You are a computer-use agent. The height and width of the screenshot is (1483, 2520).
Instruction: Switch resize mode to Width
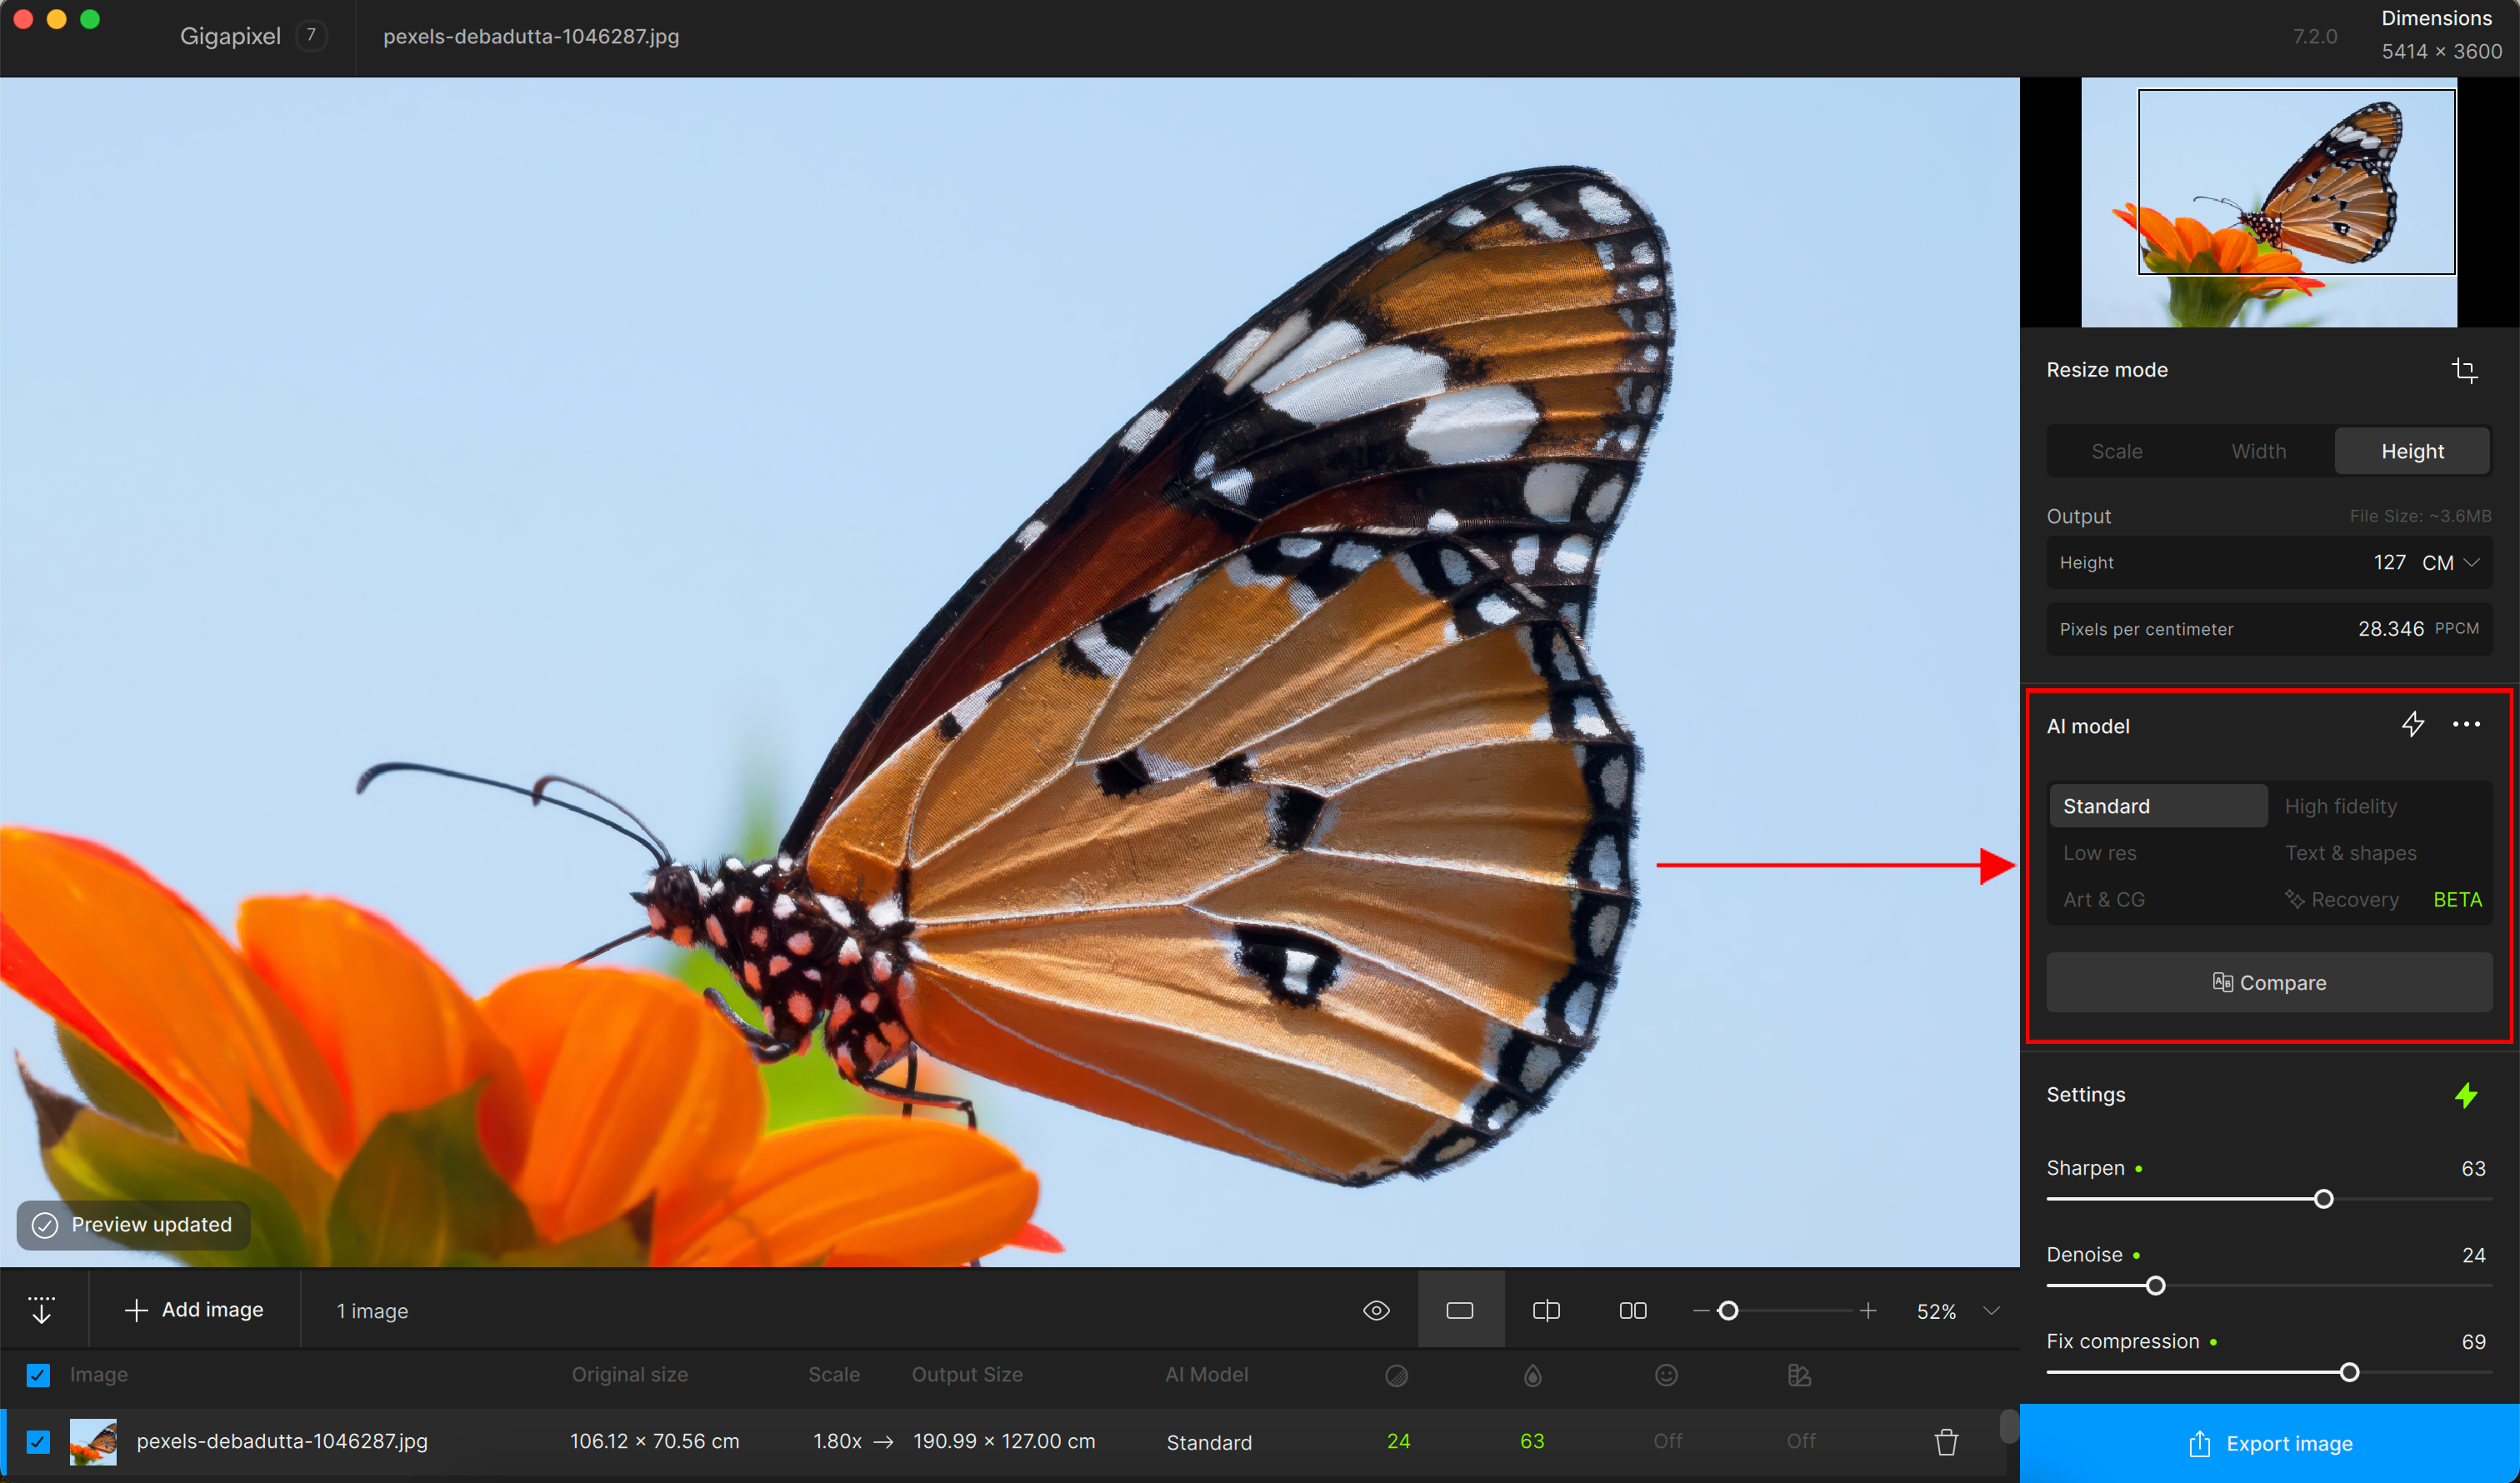[x=2259, y=451]
